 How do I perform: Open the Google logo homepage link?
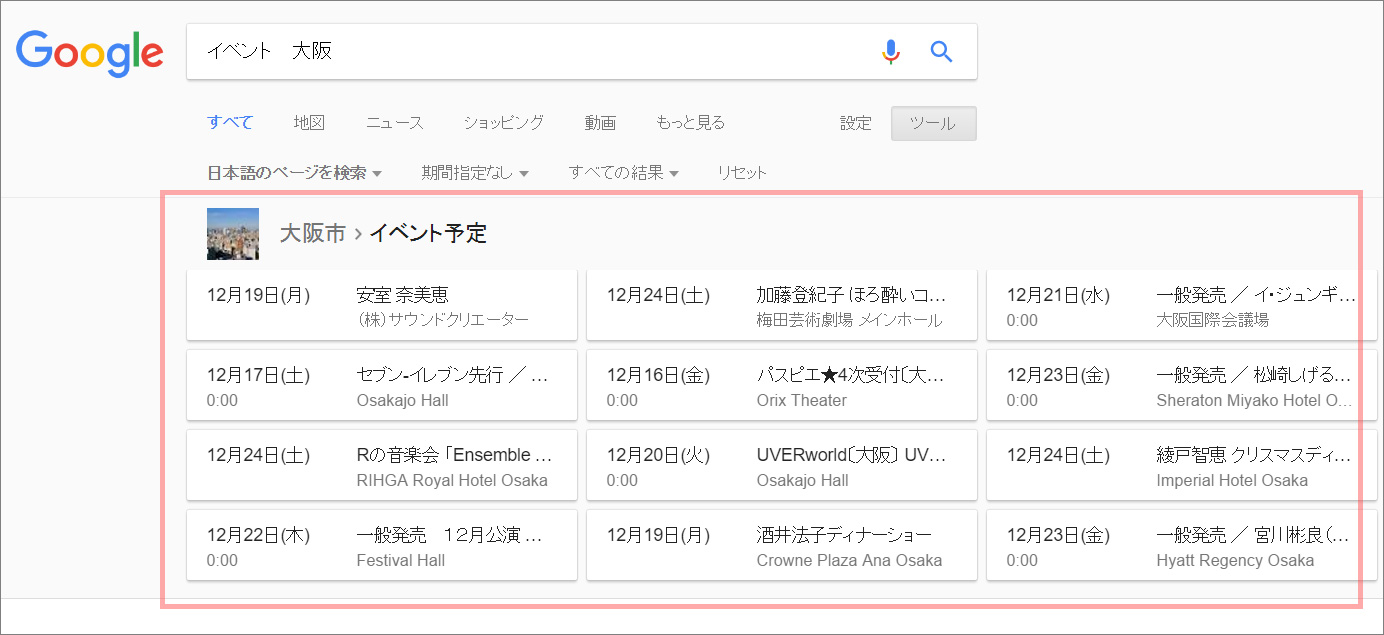90,54
